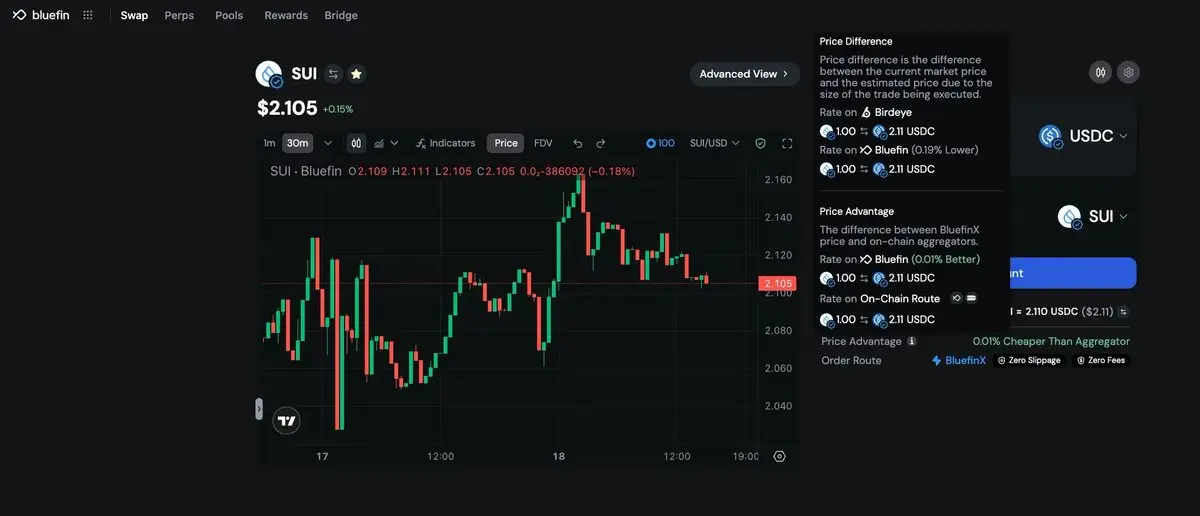This screenshot has width=1200, height=516.
Task: Click the On-Chain Route label
Action: [900, 299]
